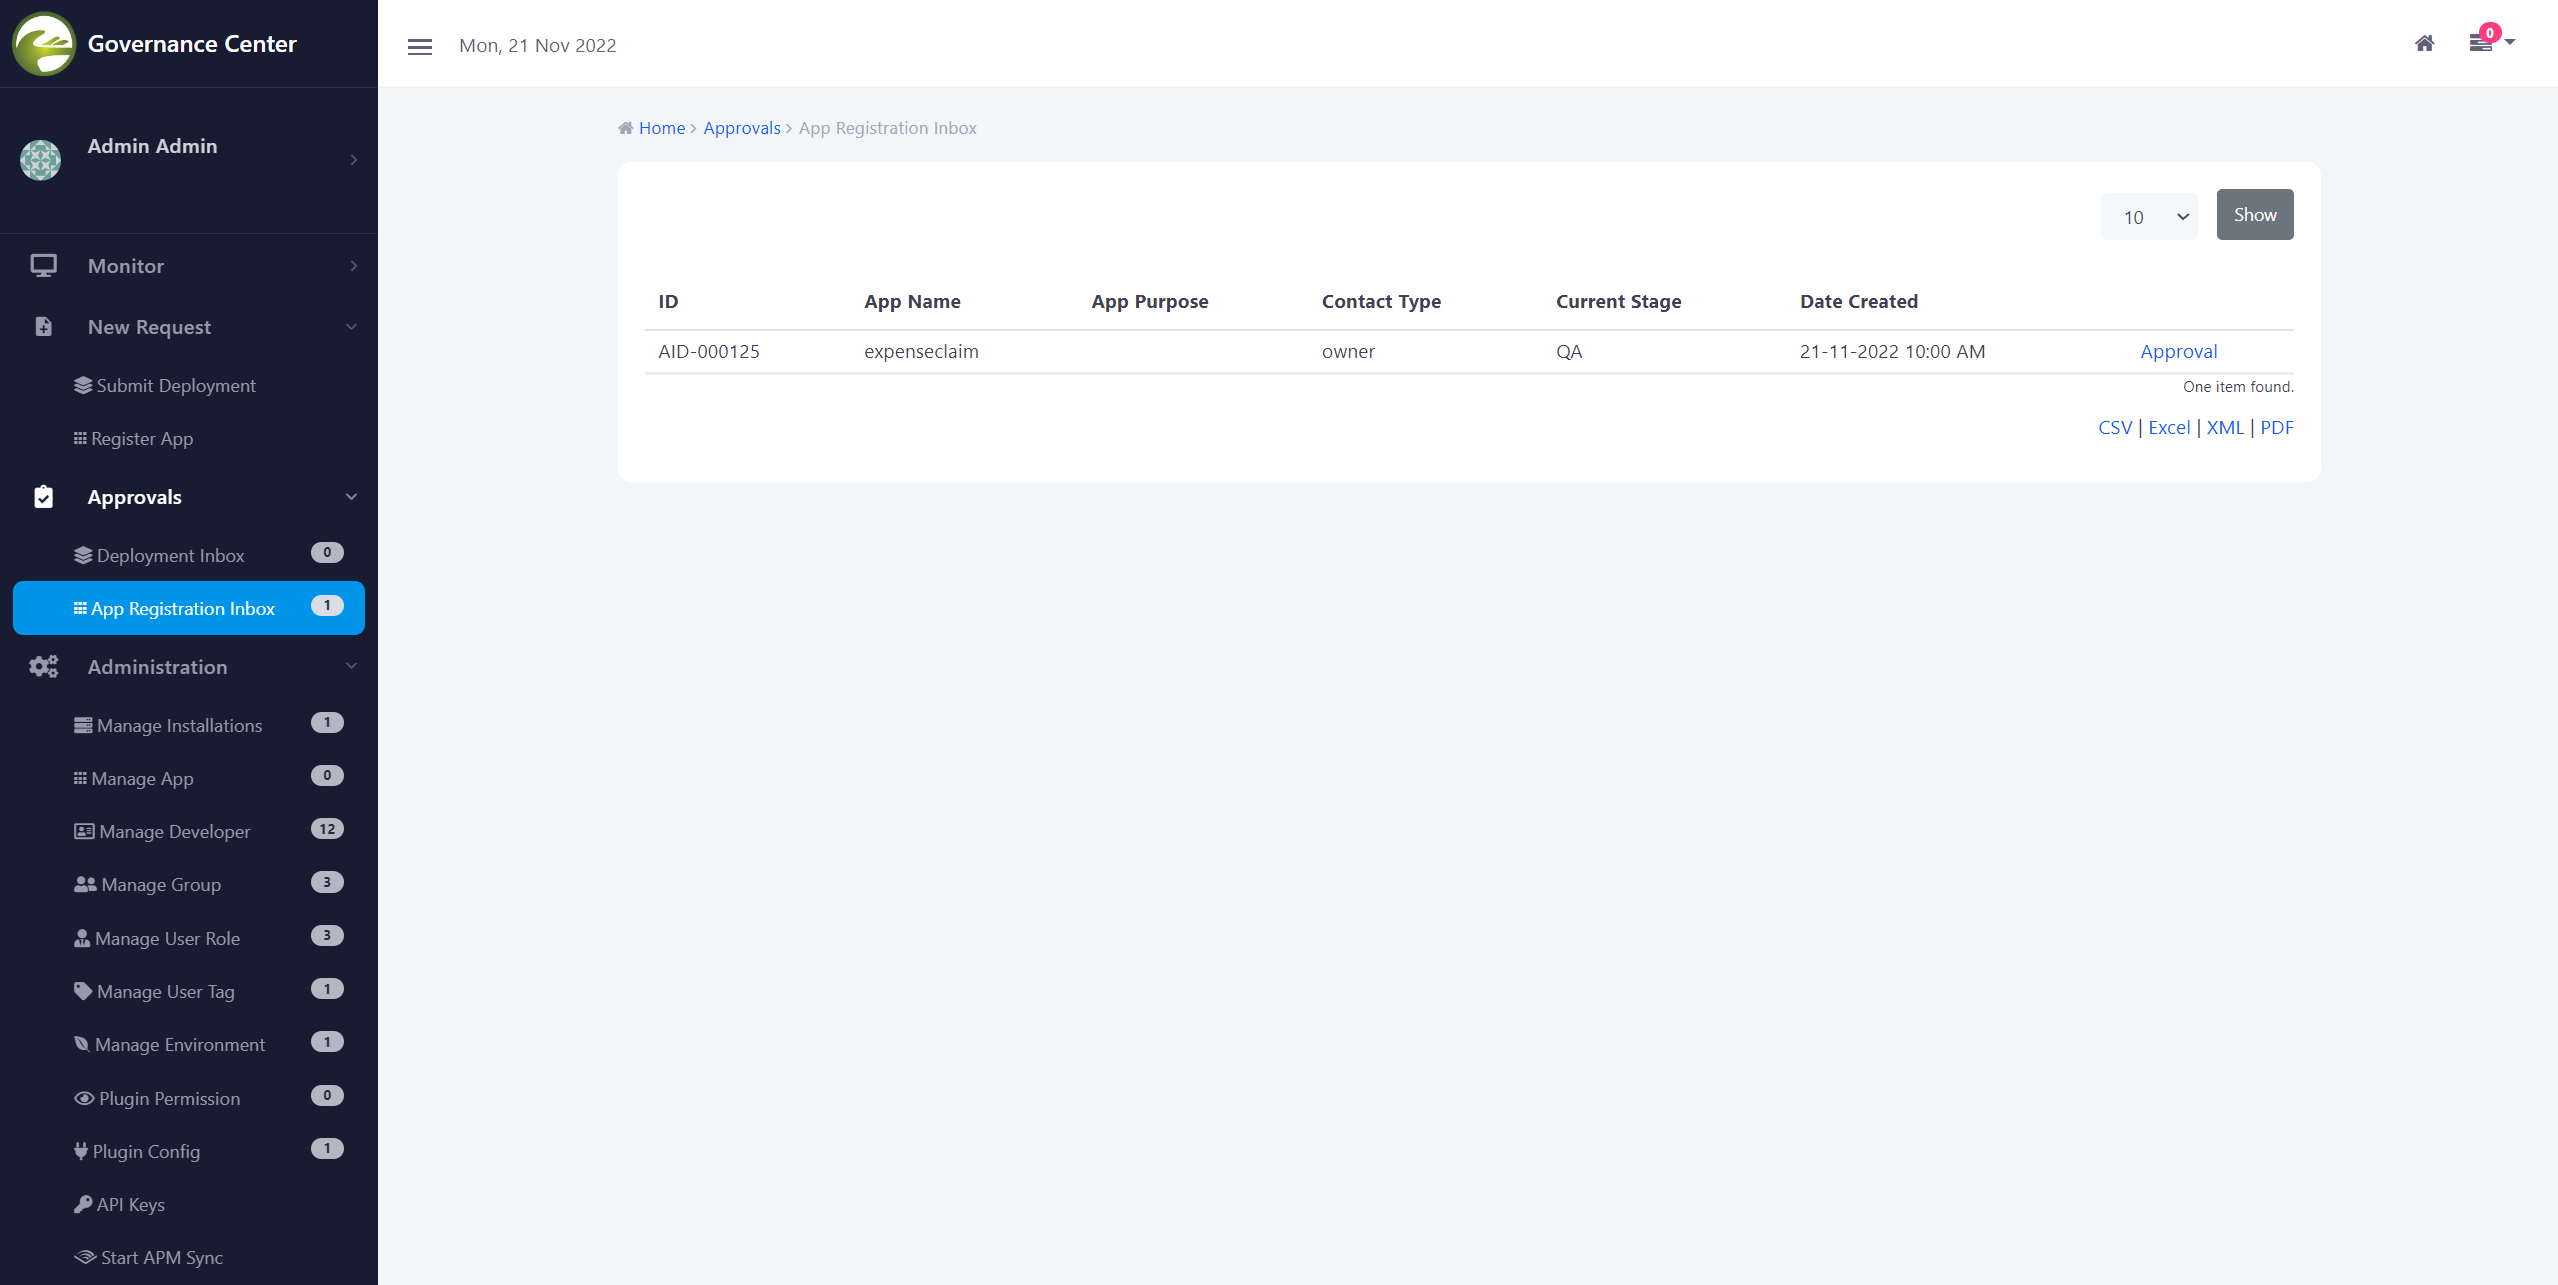This screenshot has height=1285, width=2558.
Task: Open Plugin Permission with eye icon
Action: 168,1098
